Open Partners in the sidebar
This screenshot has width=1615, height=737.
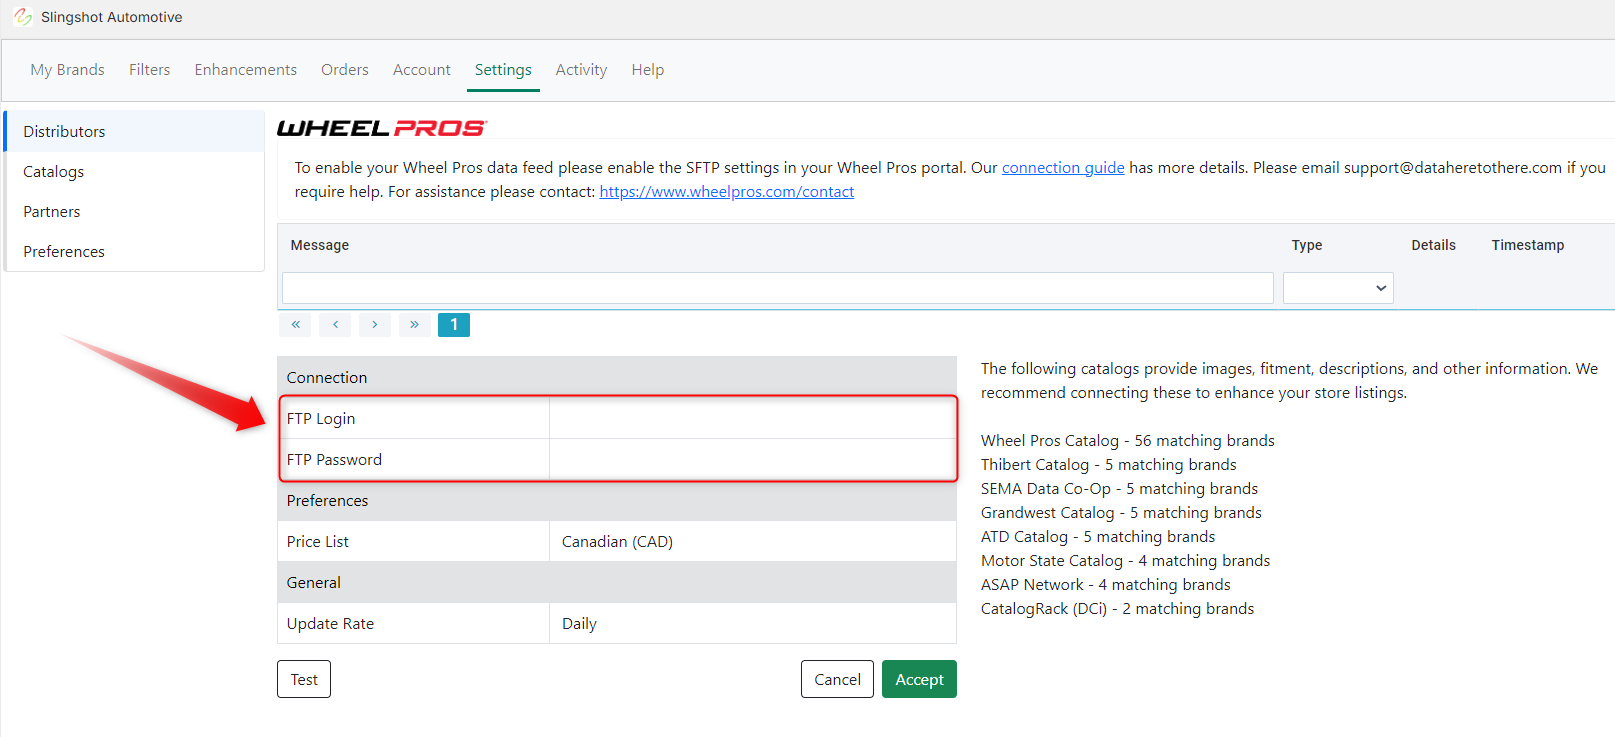(134, 211)
